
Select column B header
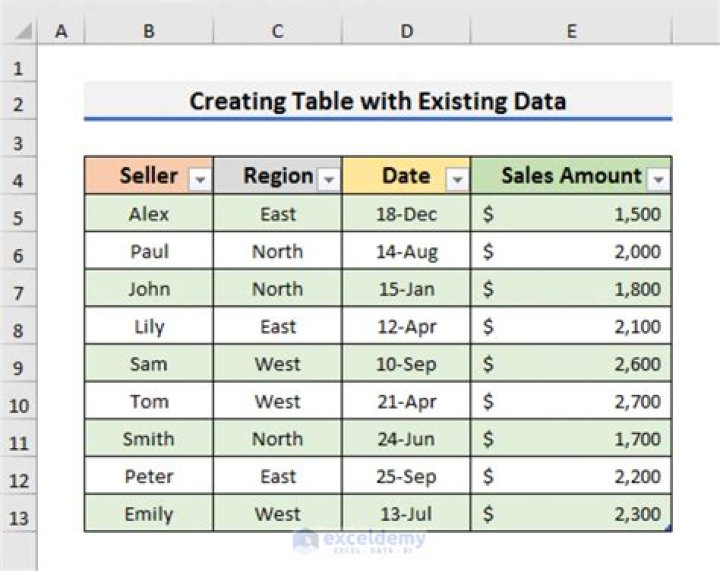(x=148, y=32)
